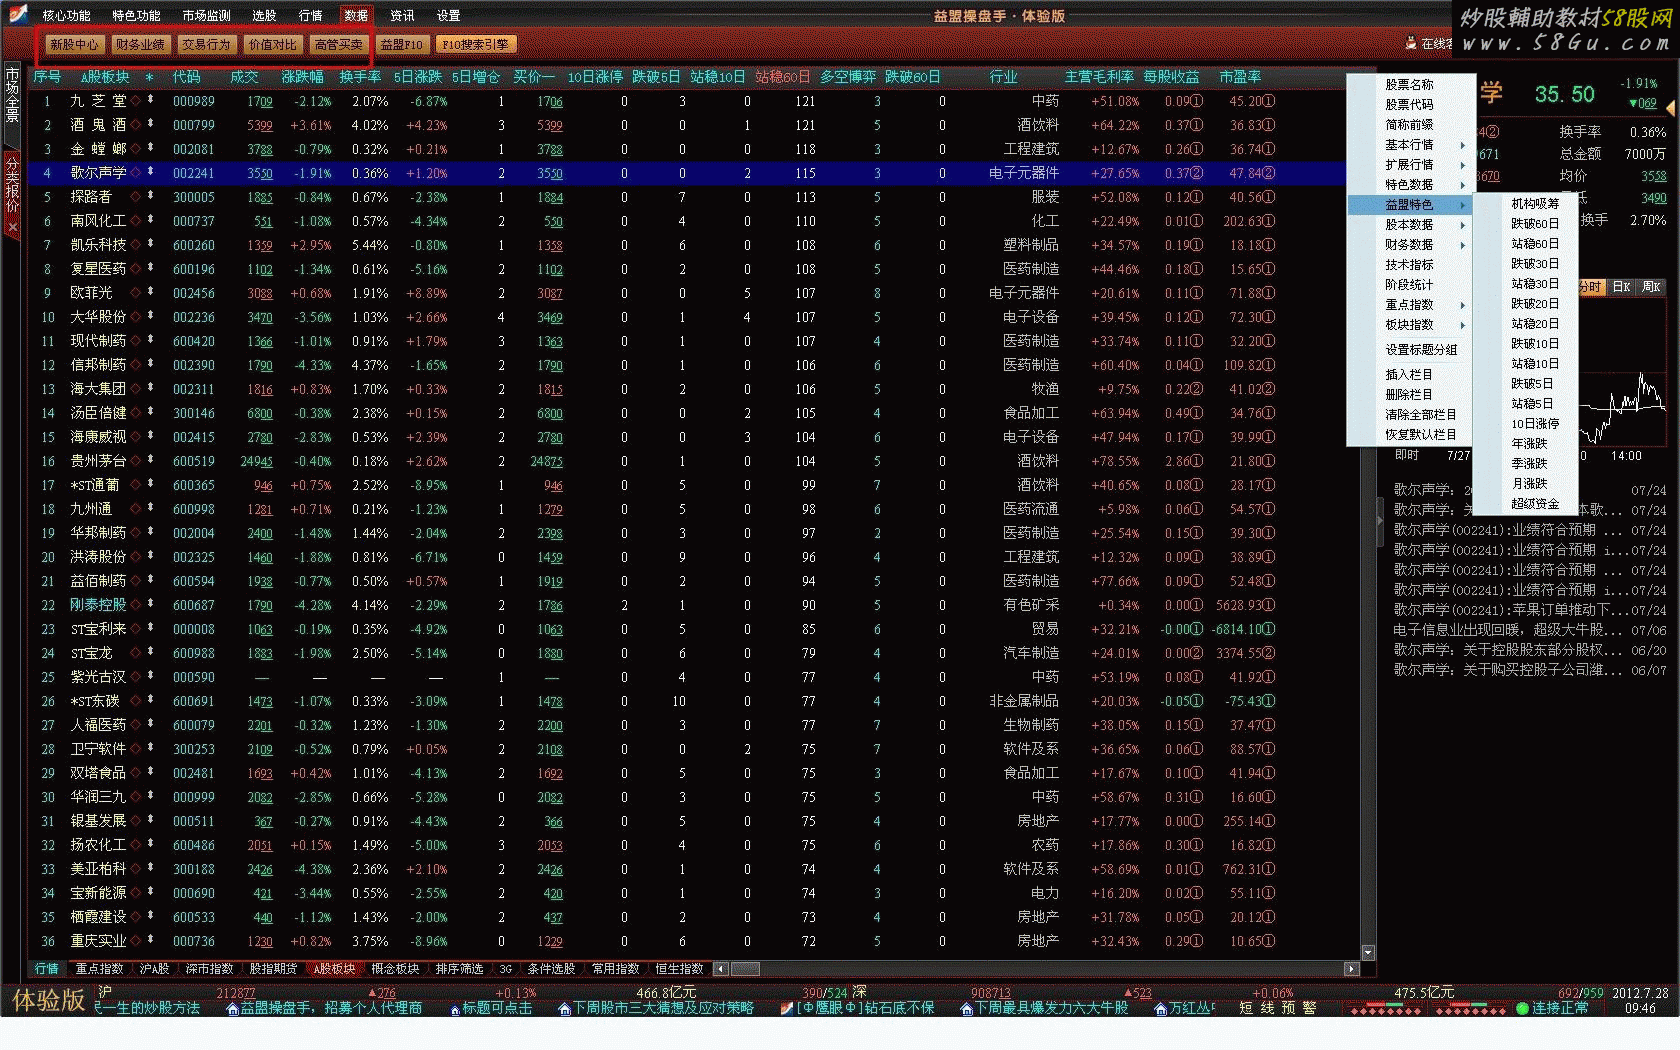1680x1050 pixels.
Task: Switch chart to 日K view
Action: point(1622,287)
